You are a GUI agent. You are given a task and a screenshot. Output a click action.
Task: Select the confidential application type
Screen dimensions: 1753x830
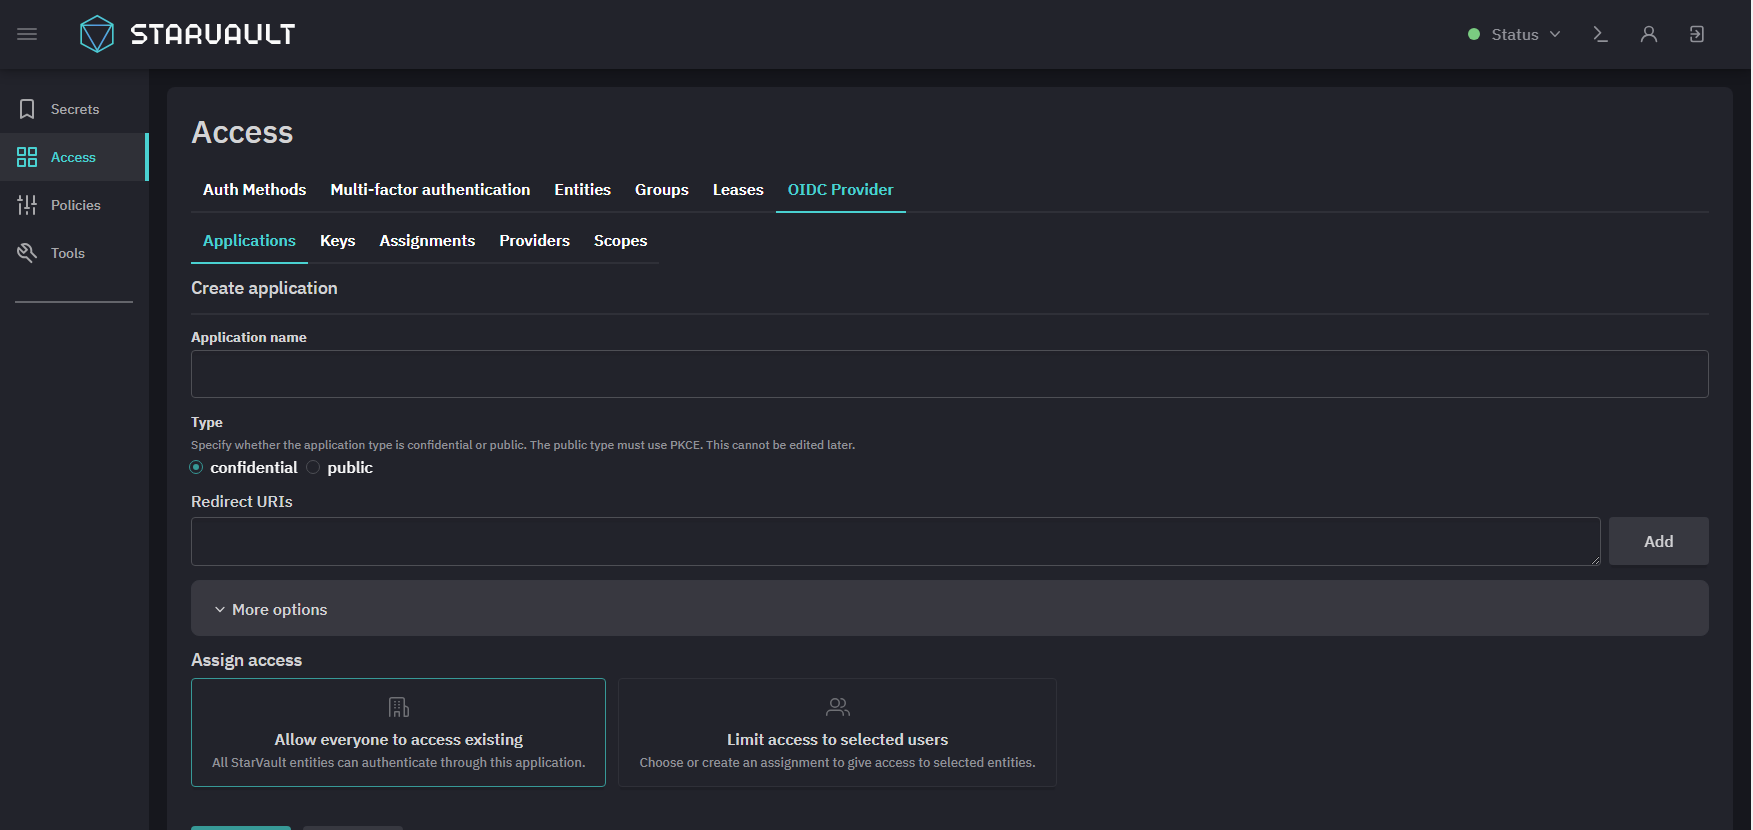coord(196,468)
